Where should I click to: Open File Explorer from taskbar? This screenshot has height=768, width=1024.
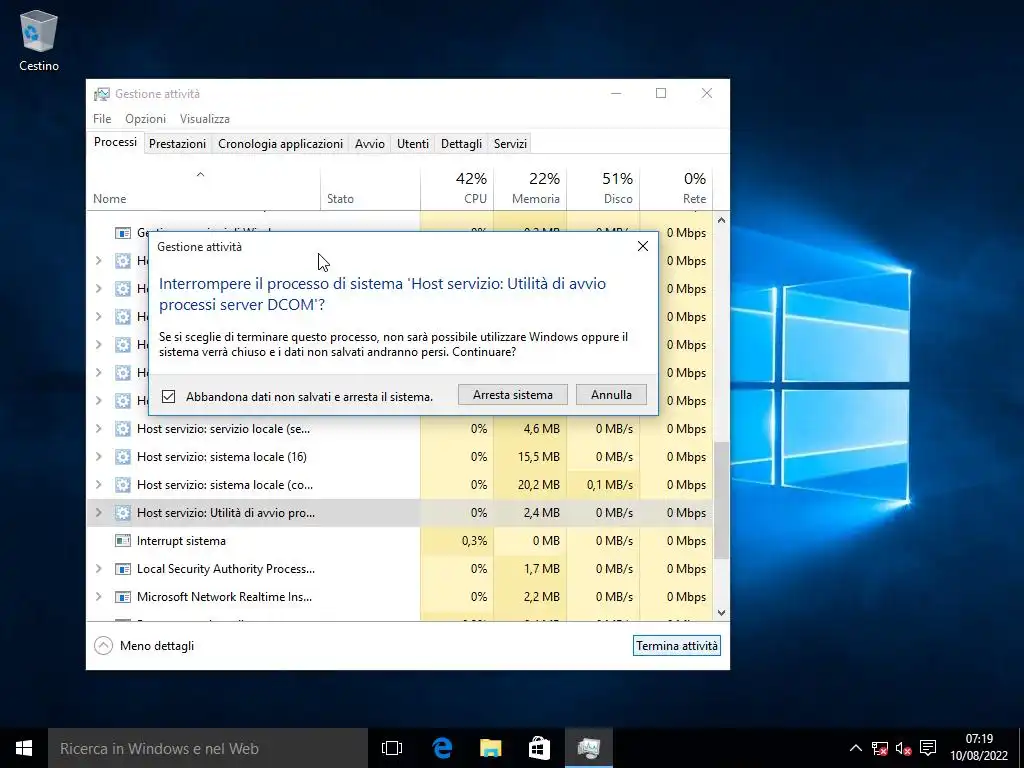point(490,748)
